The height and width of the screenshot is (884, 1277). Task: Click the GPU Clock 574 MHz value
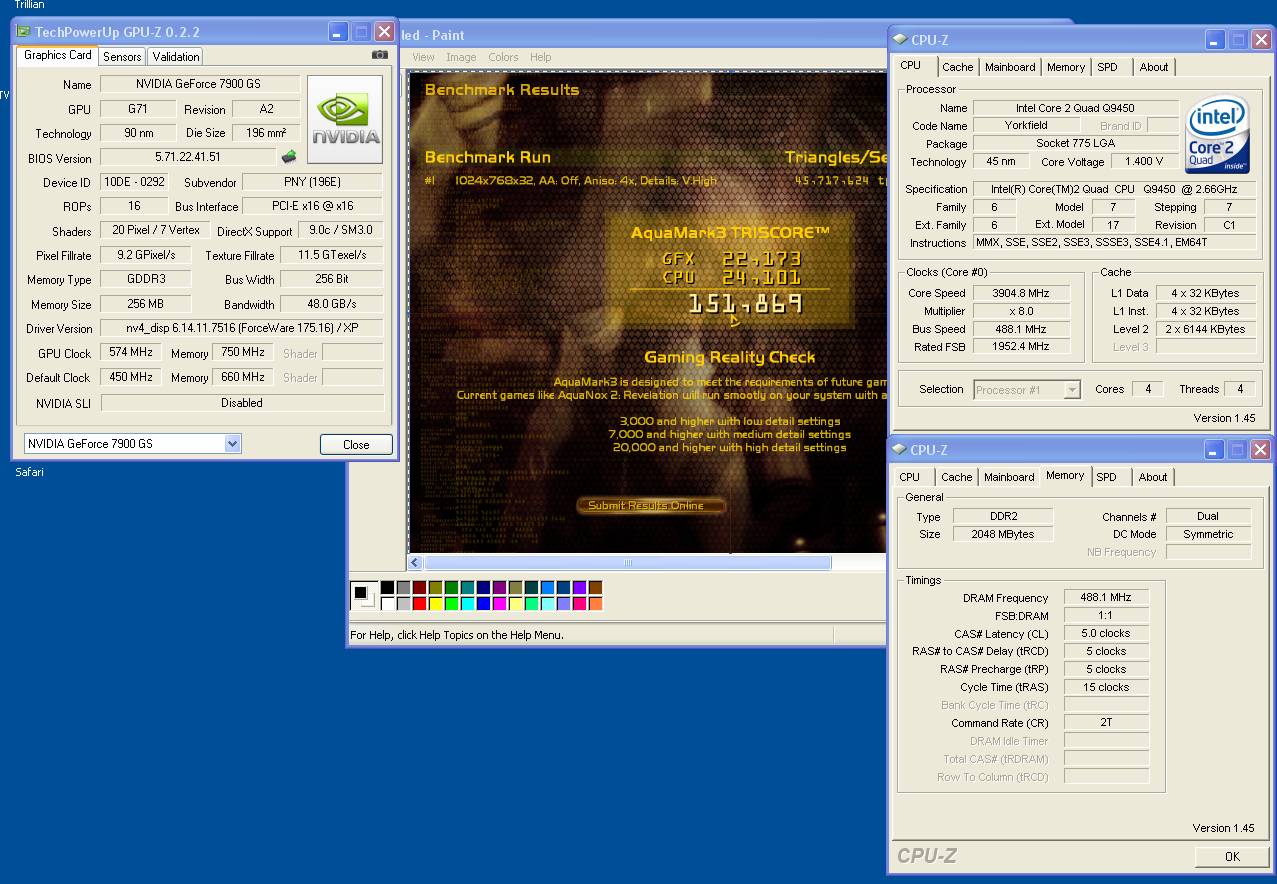click(x=131, y=353)
